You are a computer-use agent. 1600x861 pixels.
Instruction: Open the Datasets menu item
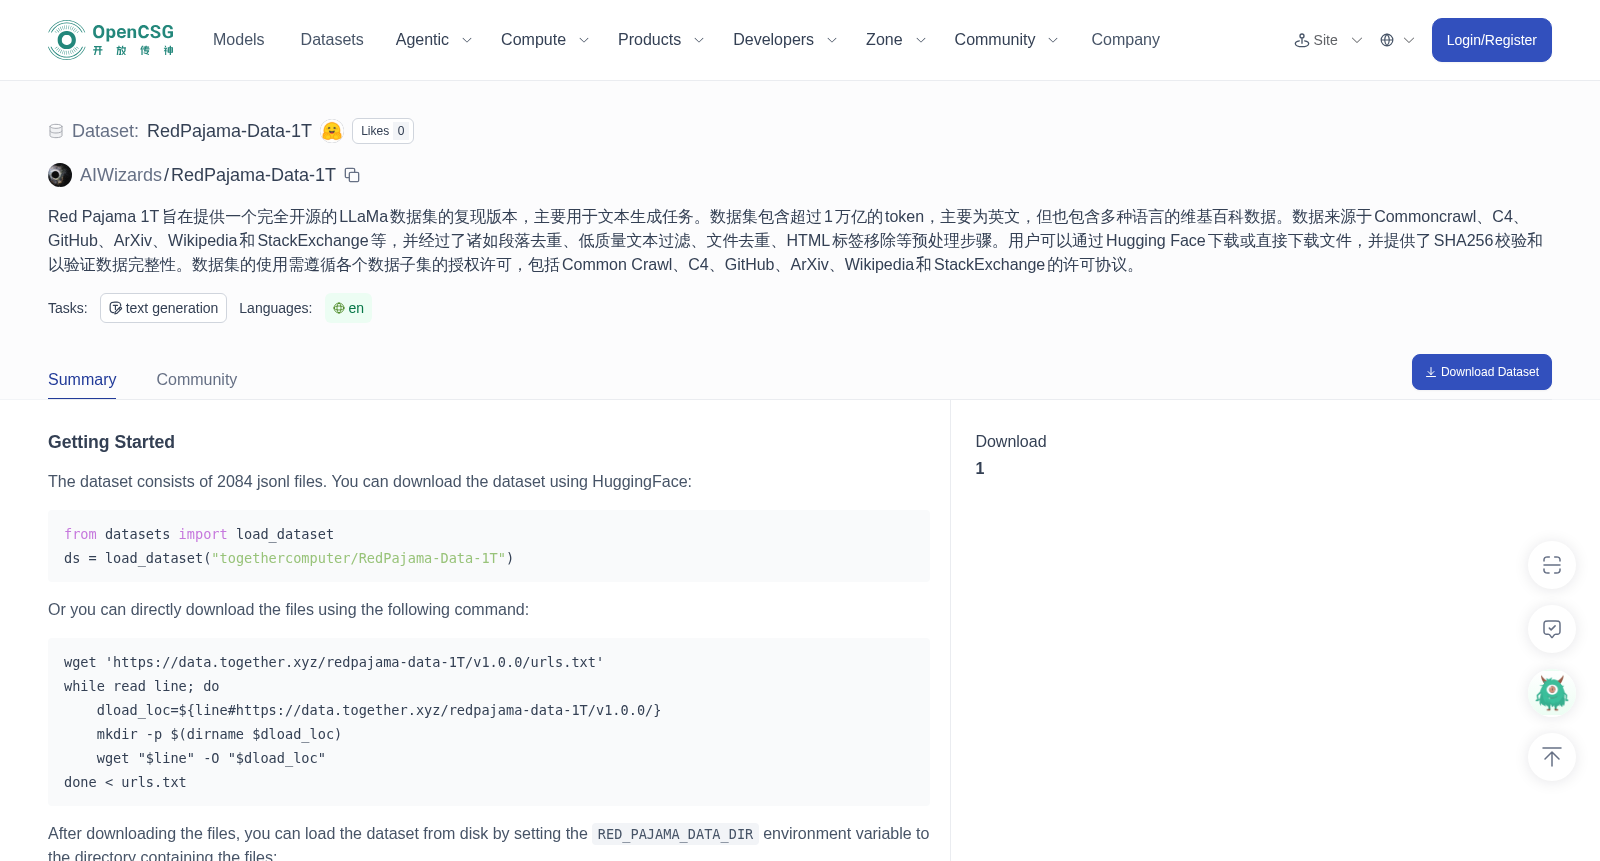pyautogui.click(x=332, y=40)
